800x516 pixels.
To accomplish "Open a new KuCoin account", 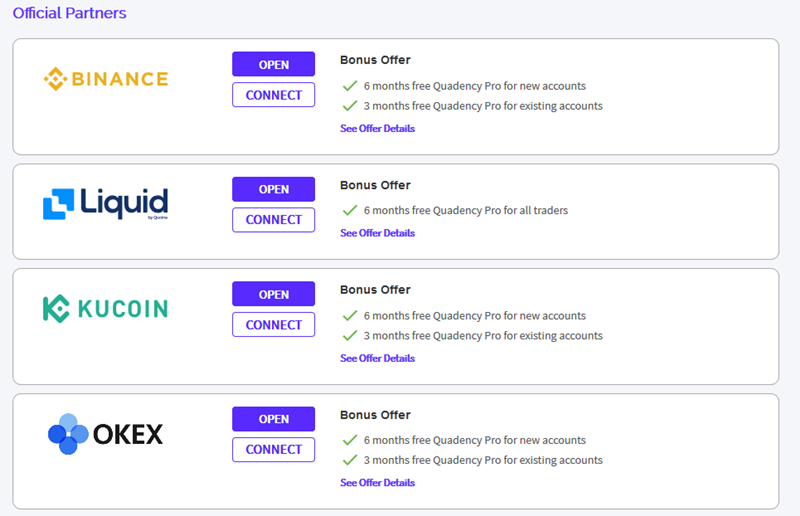I will (x=273, y=294).
